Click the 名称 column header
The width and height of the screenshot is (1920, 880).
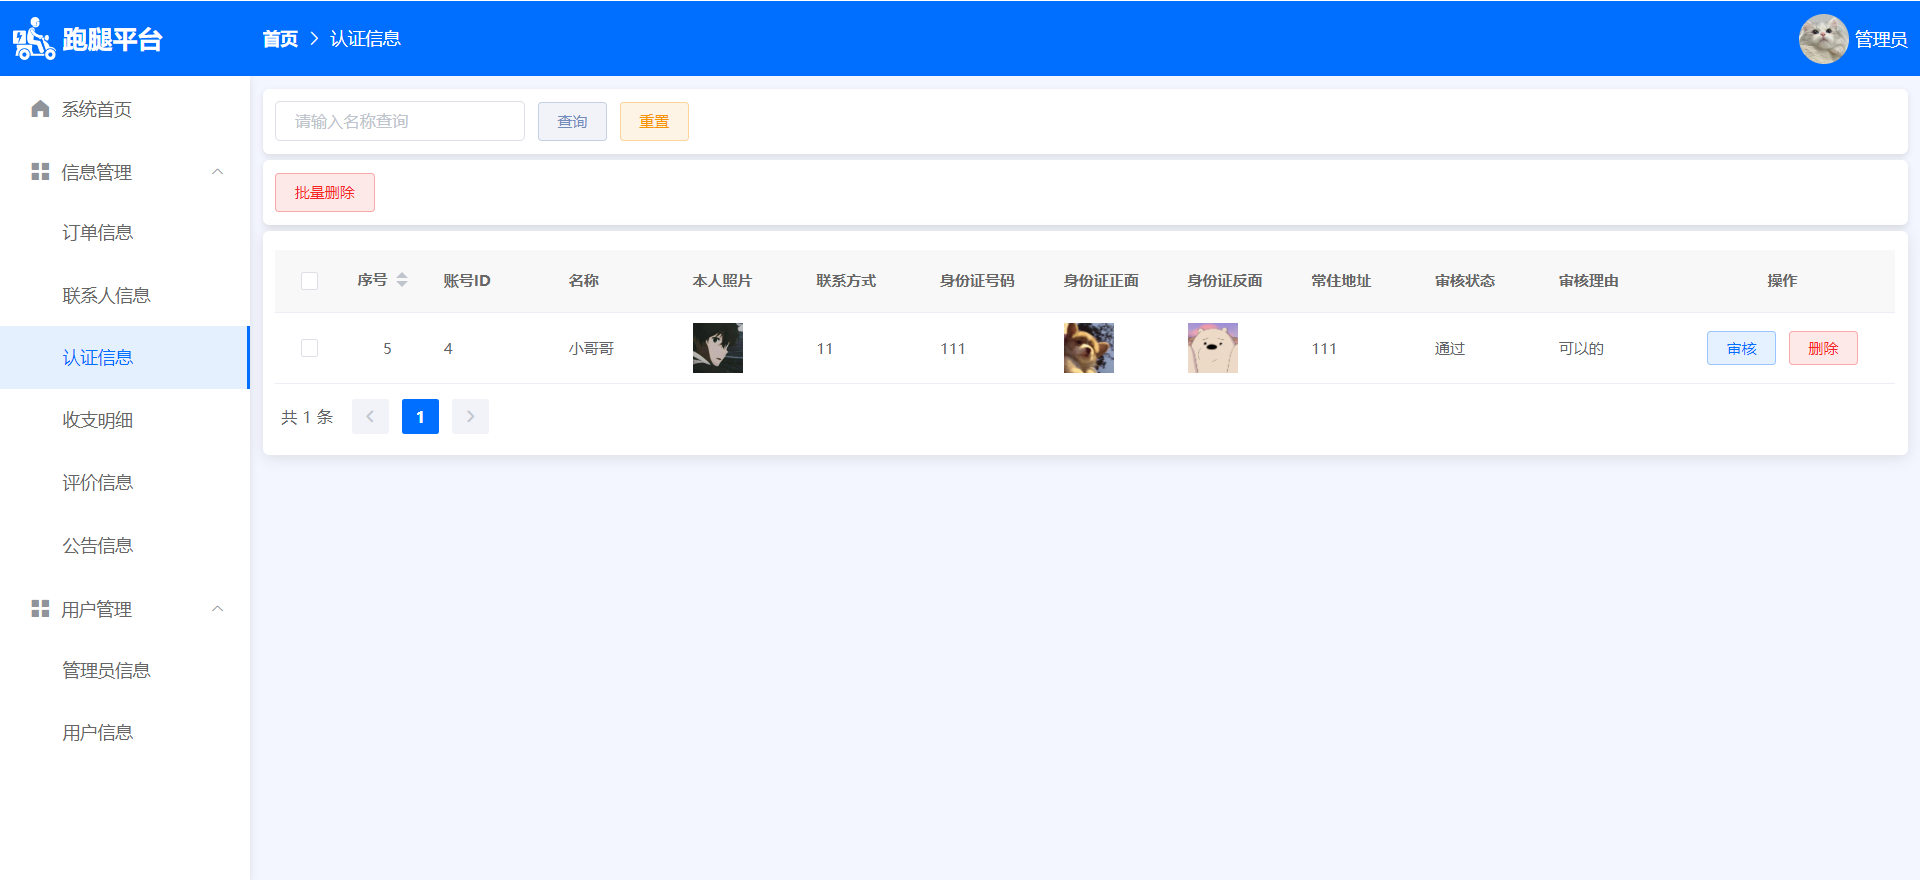pos(584,281)
